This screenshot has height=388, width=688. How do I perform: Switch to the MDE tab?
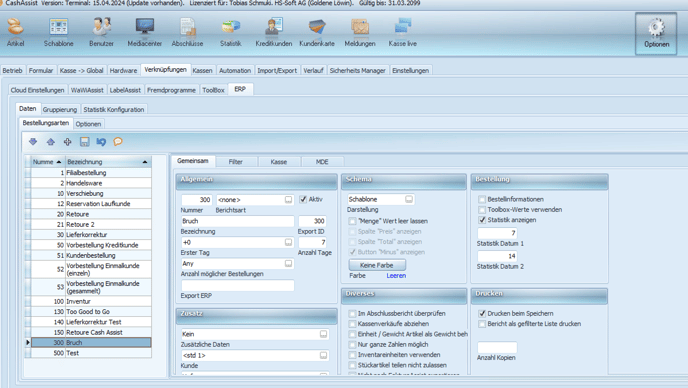[322, 162]
